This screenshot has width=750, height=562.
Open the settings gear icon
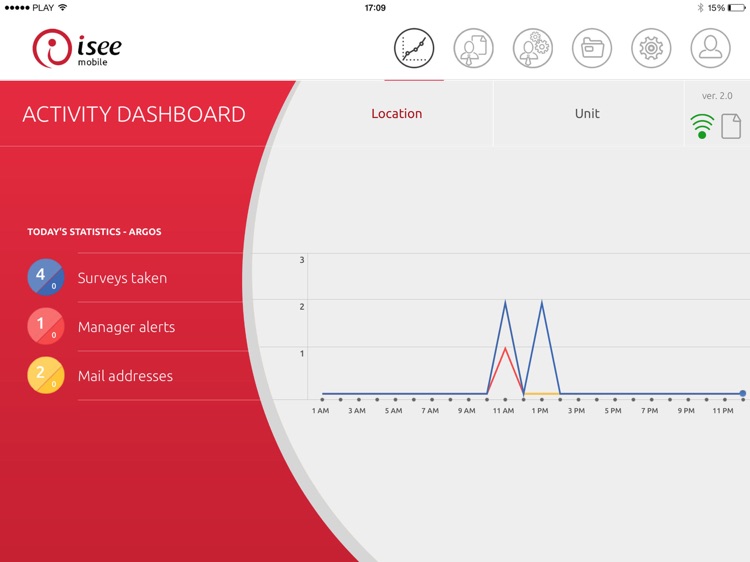pyautogui.click(x=651, y=48)
